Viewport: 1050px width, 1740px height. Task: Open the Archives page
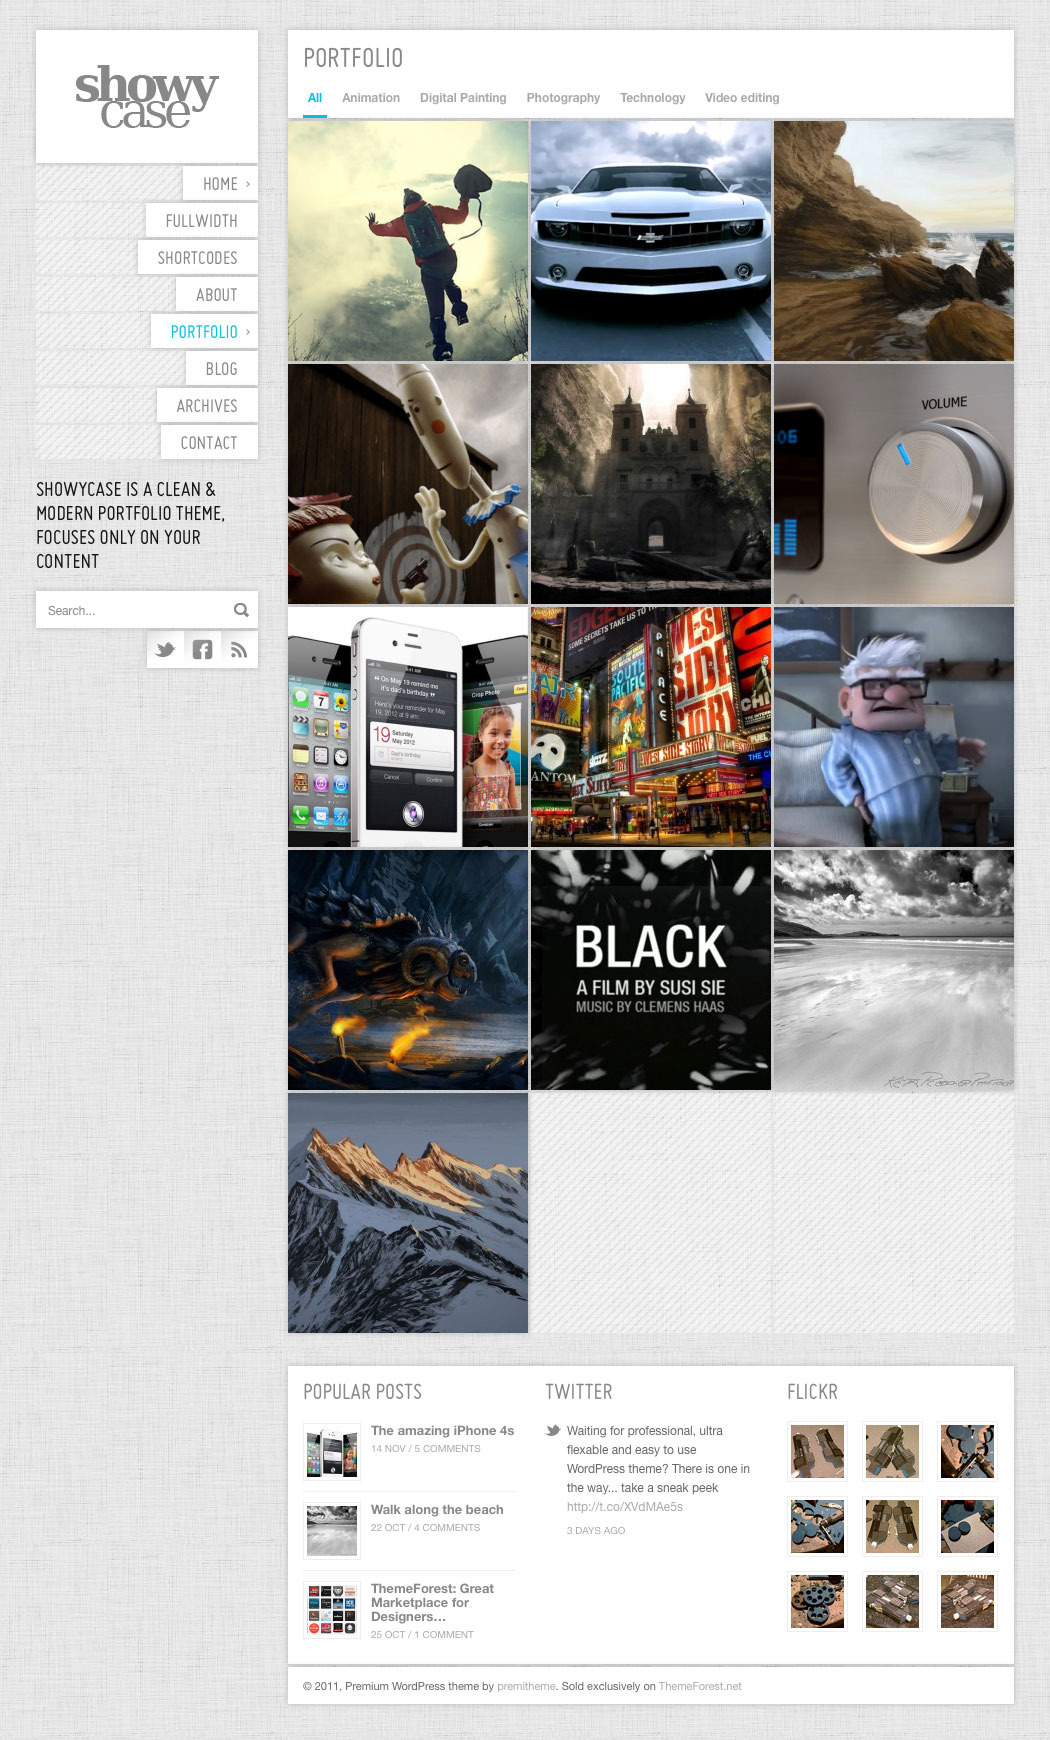[x=207, y=406]
